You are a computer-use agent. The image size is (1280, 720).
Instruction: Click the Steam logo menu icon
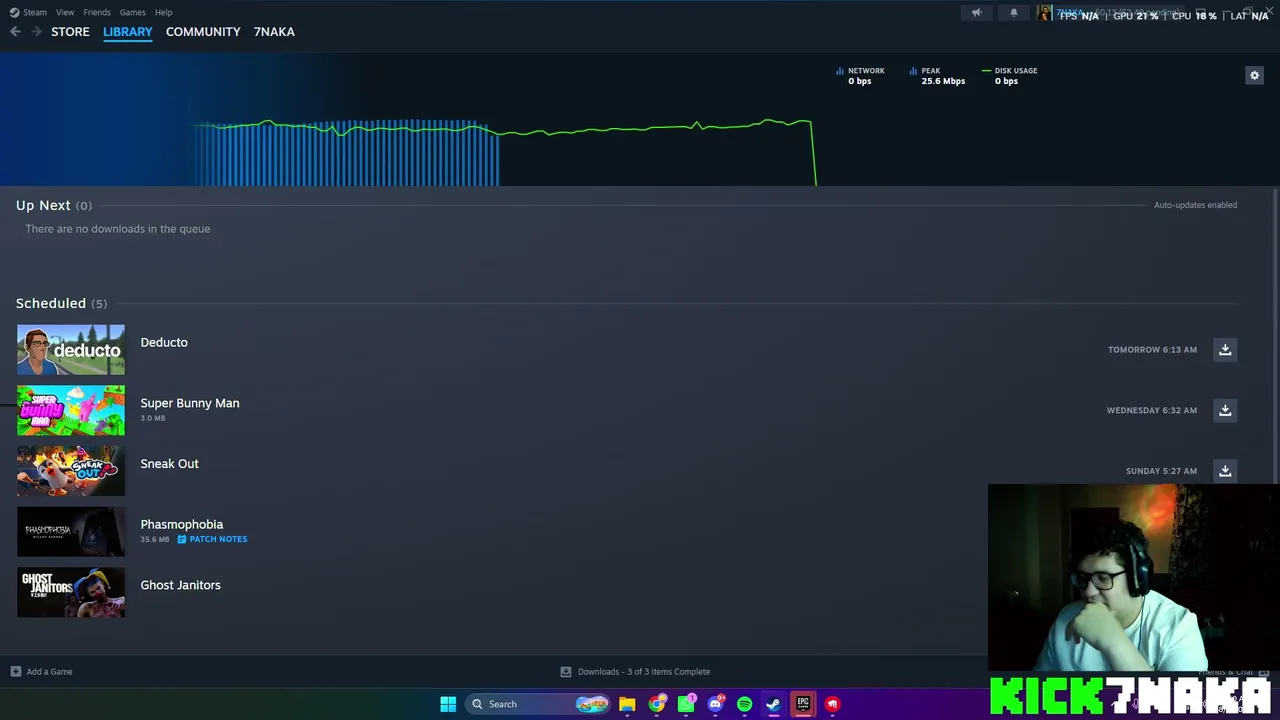[x=14, y=12]
